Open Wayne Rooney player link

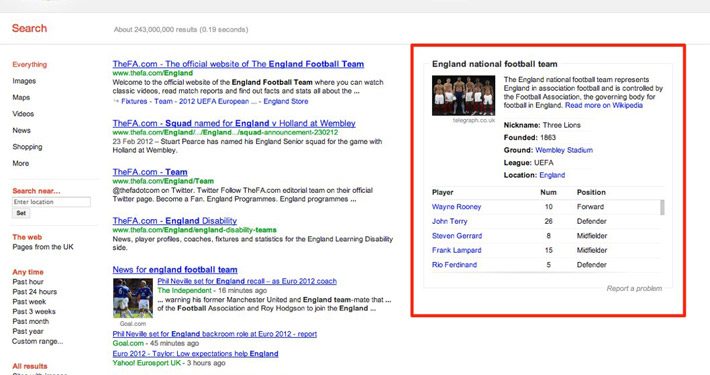tap(456, 207)
